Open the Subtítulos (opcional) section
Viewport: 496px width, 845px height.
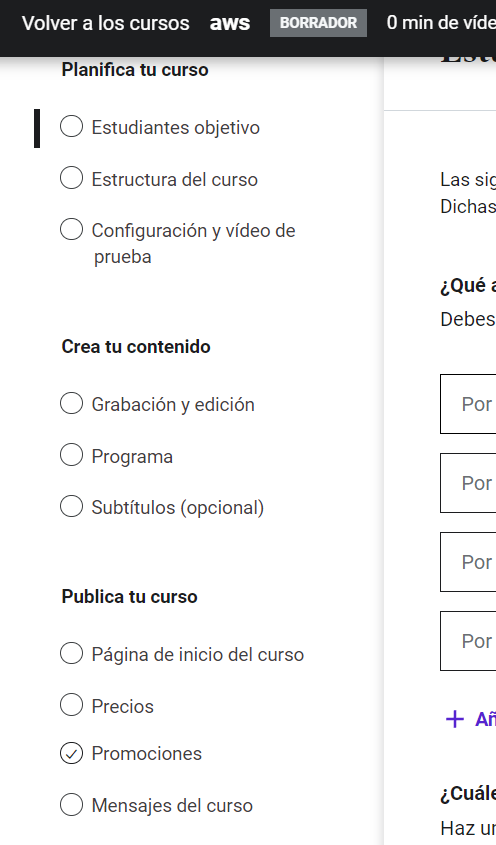(178, 508)
